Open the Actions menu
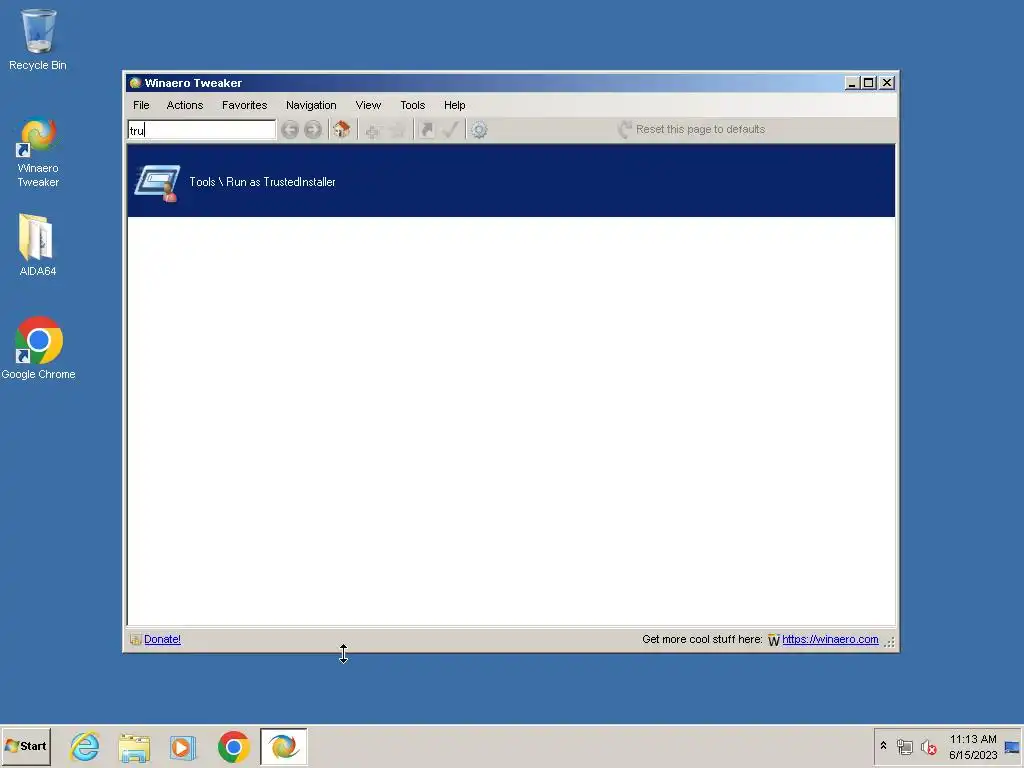The height and width of the screenshot is (768, 1024). (185, 105)
